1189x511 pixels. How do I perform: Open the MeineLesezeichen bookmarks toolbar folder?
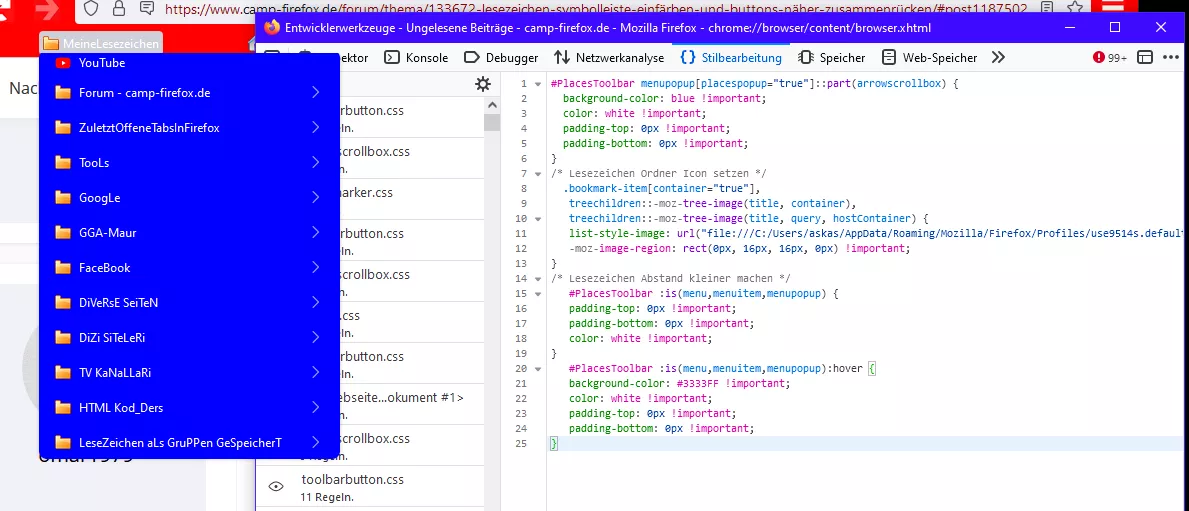100,44
